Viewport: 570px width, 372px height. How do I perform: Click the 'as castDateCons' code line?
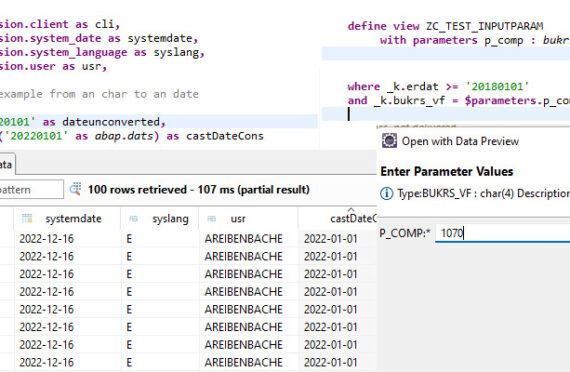132,136
